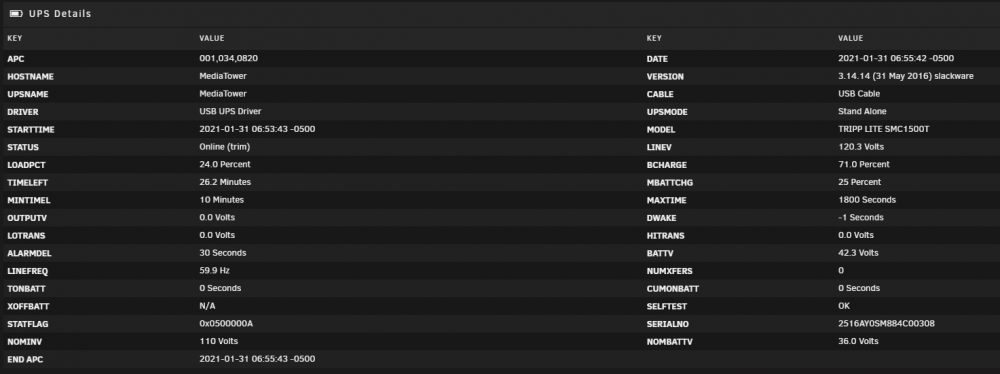
Task: Click the MODEL value TRIPP LITE SMC1500T
Action: coord(883,129)
